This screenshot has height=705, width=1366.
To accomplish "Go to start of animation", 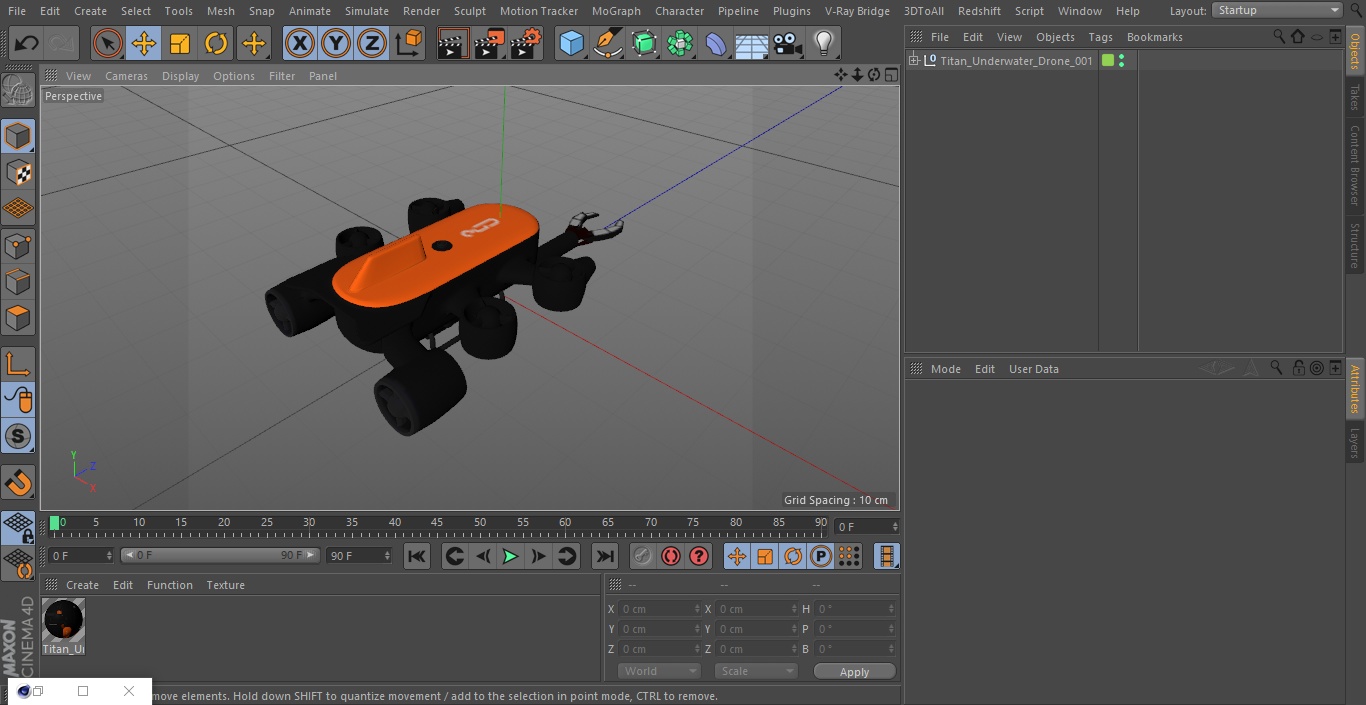I will pyautogui.click(x=417, y=556).
